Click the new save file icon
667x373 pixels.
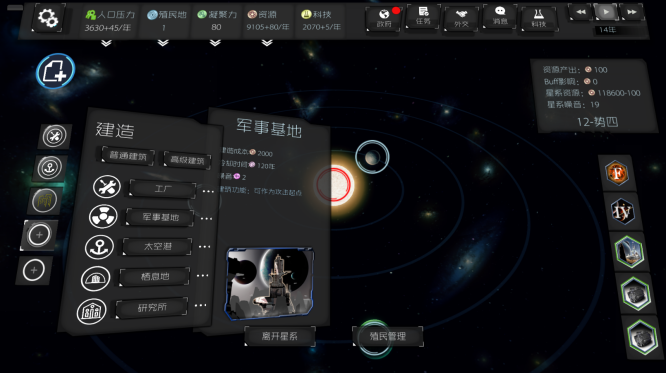tap(55, 71)
